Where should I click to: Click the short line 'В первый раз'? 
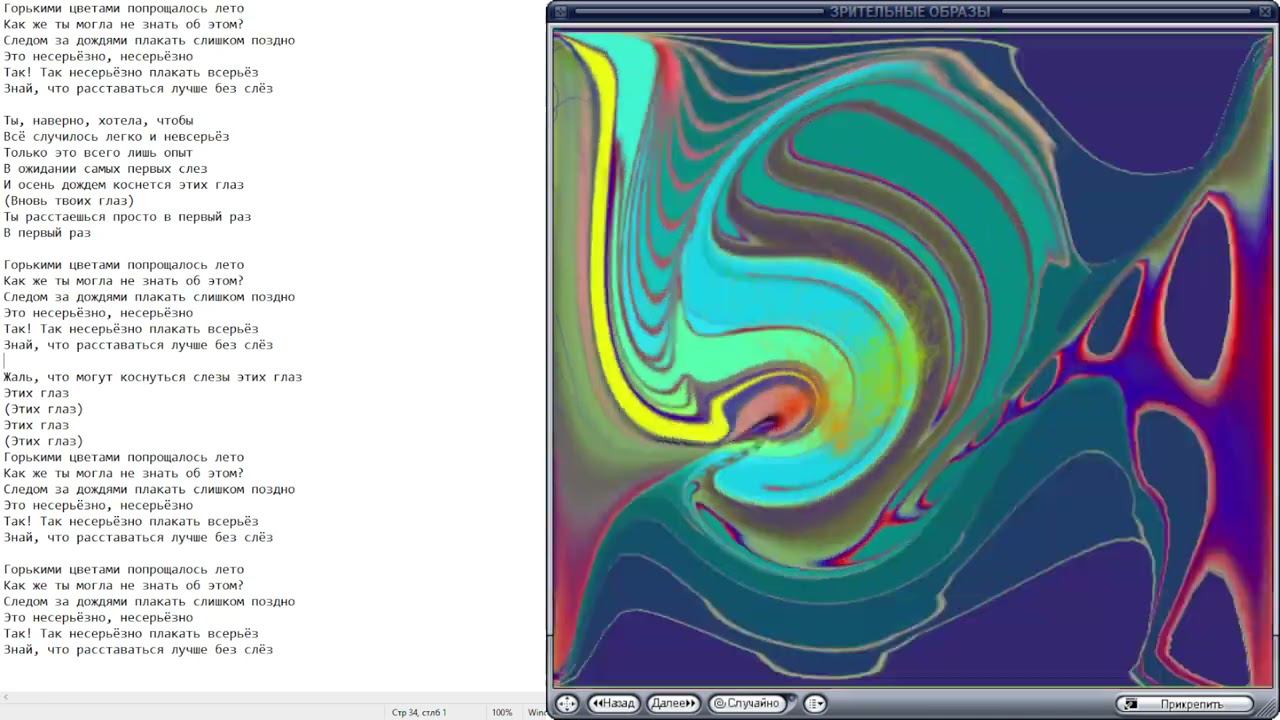tap(47, 233)
